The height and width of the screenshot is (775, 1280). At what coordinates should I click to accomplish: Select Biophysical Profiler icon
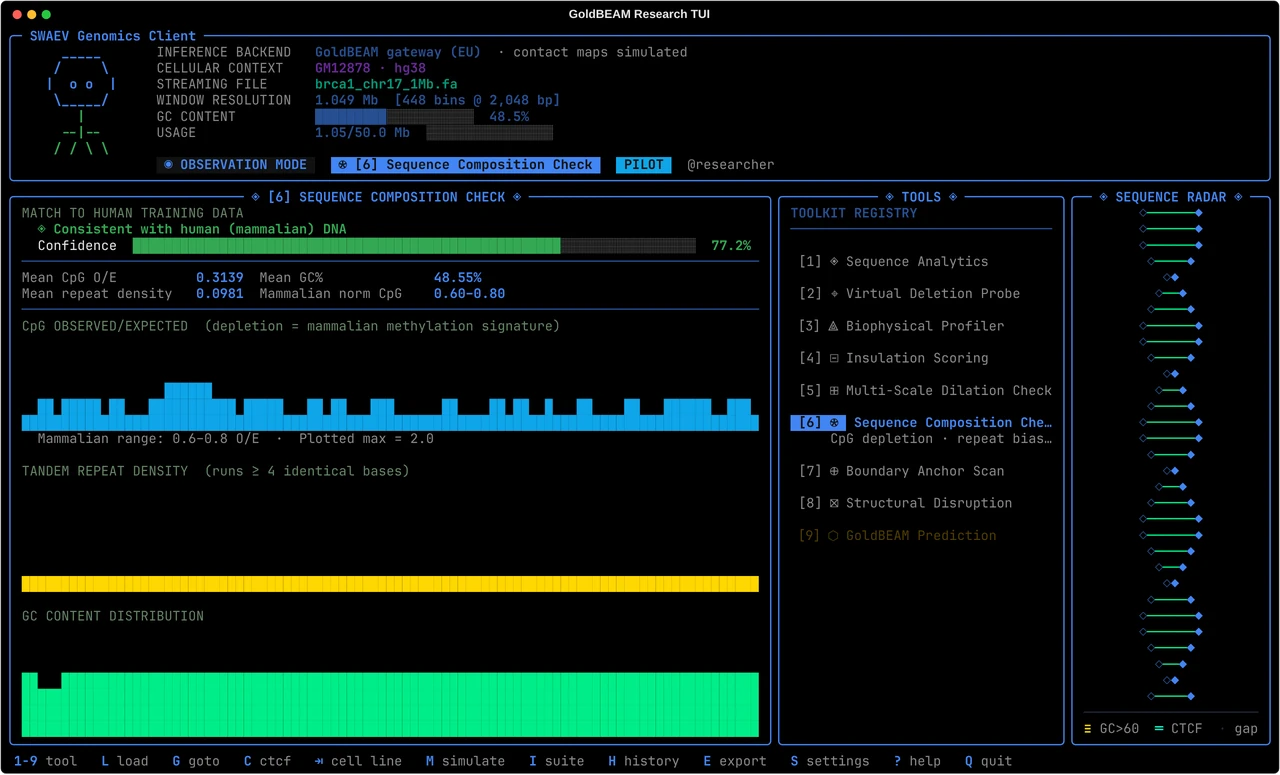click(x=834, y=326)
